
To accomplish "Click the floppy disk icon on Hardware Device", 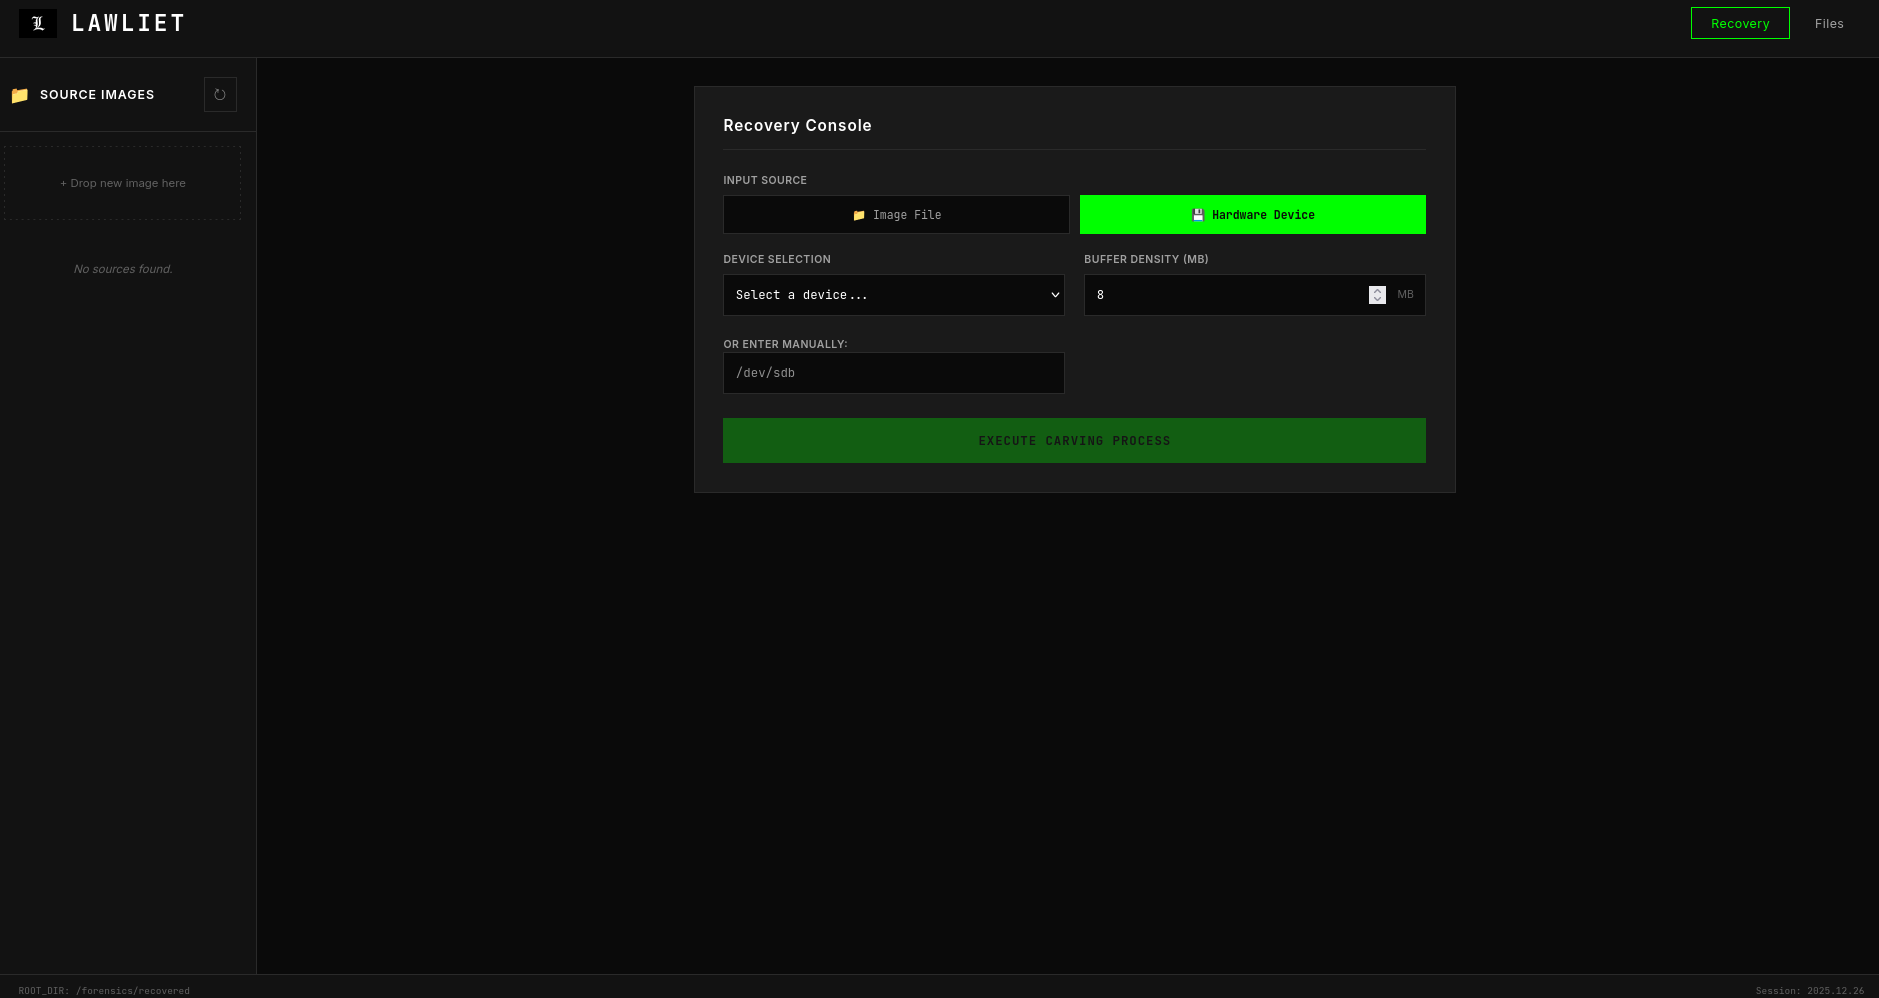I will pyautogui.click(x=1197, y=214).
